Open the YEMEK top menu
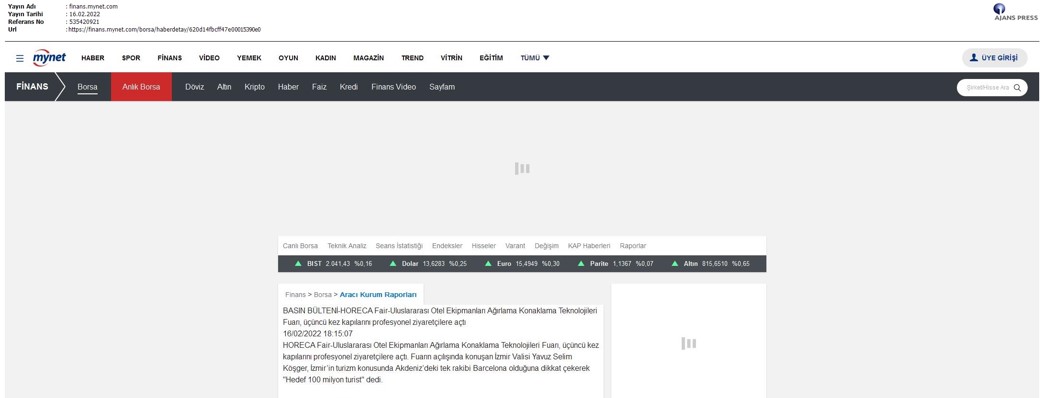Image resolution: width=1060 pixels, height=398 pixels. click(249, 58)
